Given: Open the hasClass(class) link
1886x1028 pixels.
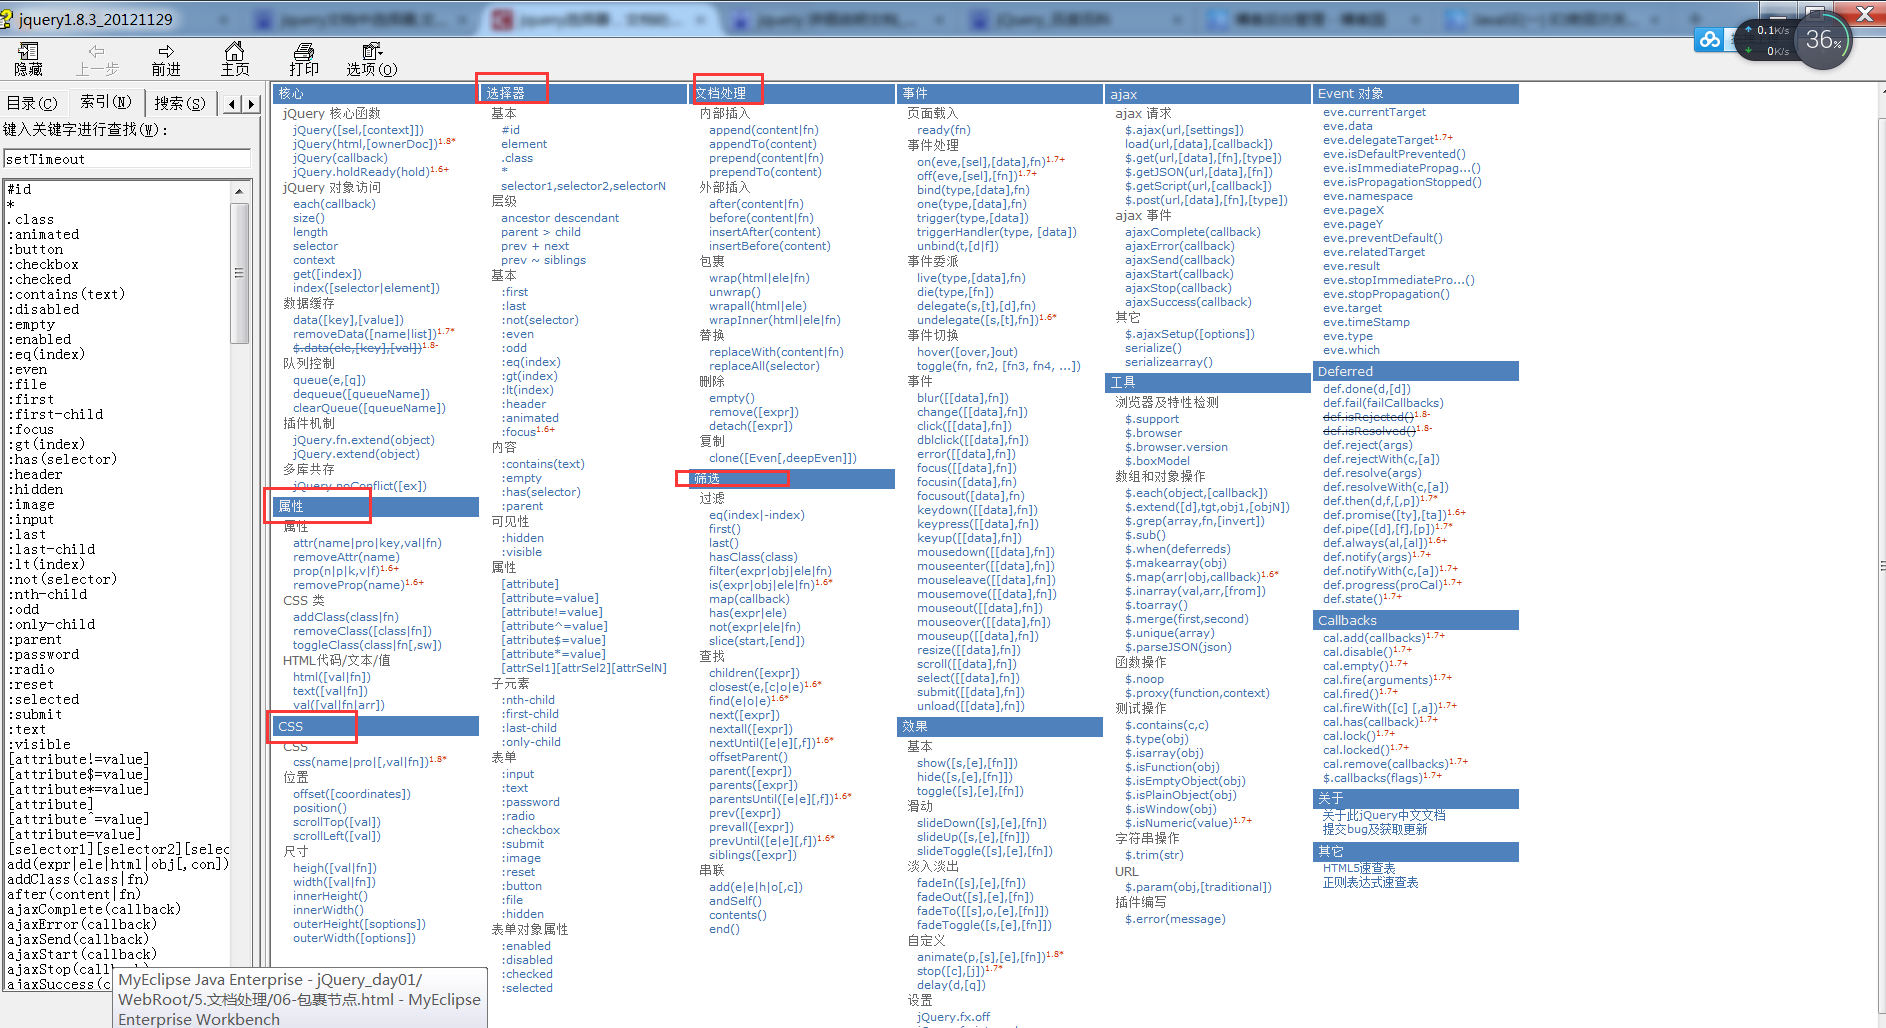Looking at the screenshot, I should [x=753, y=557].
